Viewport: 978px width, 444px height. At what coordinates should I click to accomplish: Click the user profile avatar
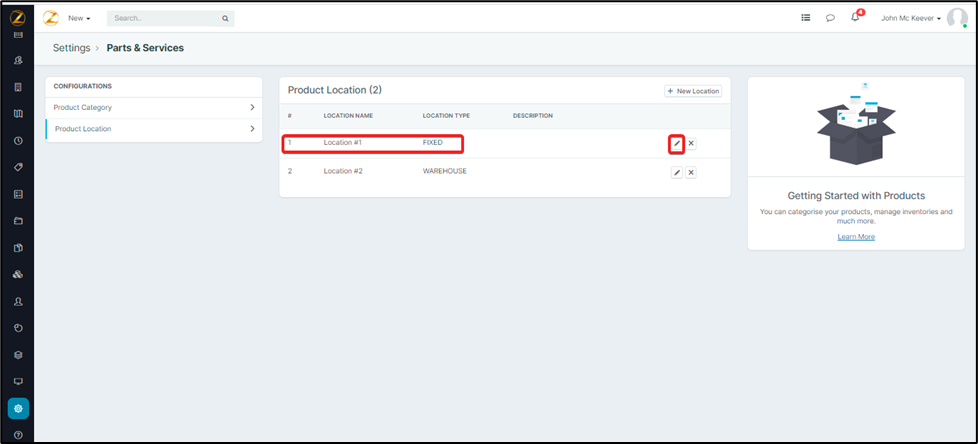click(x=957, y=18)
